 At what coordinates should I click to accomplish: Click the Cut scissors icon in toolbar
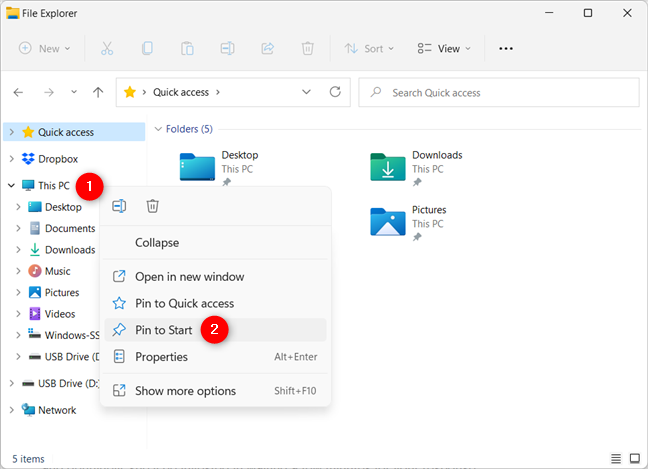[107, 48]
